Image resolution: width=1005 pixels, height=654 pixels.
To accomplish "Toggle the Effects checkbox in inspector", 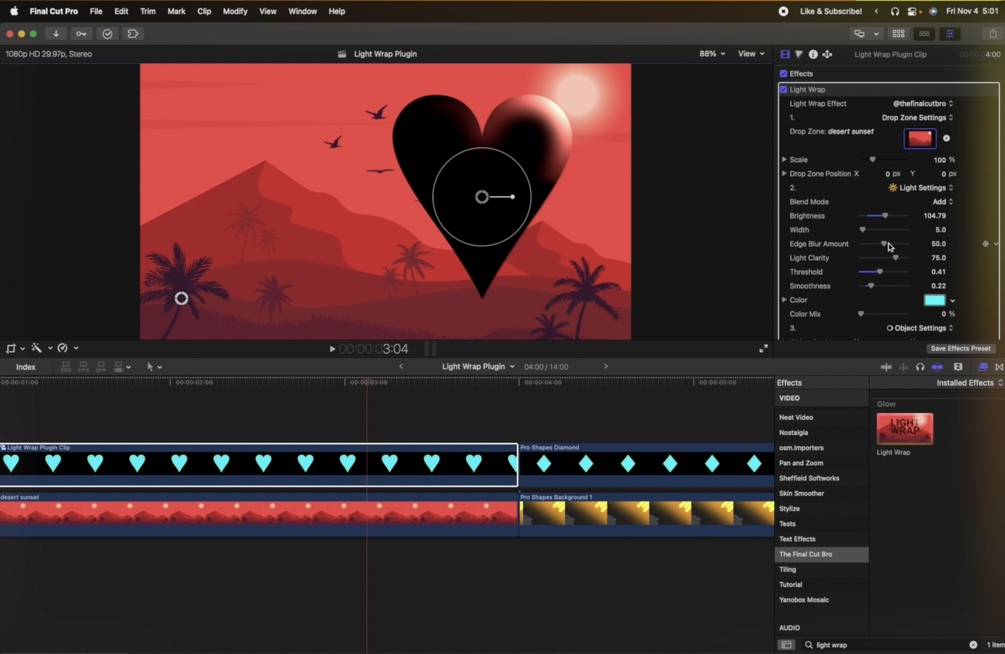I will pos(783,74).
